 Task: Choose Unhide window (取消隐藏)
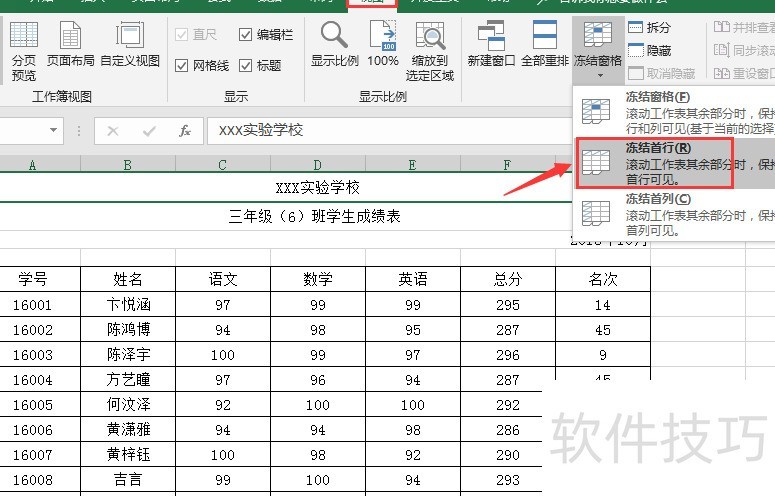(662, 74)
